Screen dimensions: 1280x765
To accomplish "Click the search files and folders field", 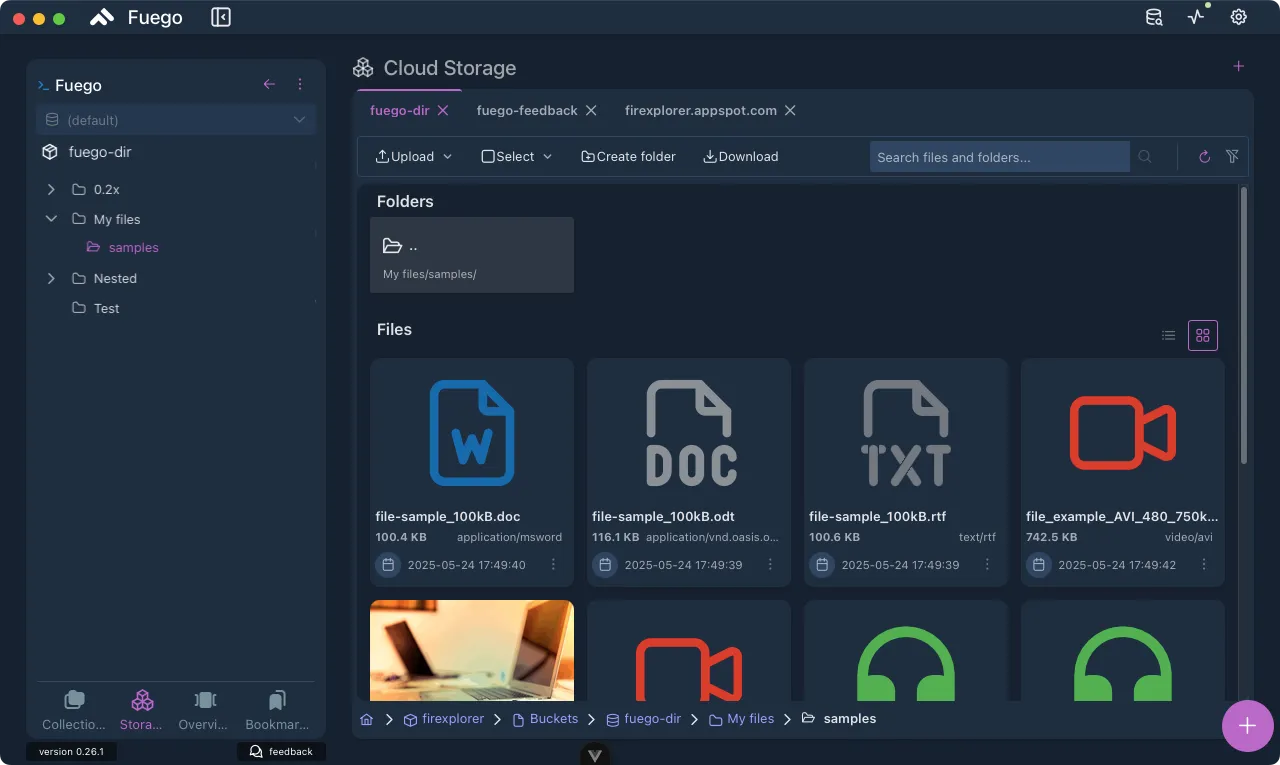I will click(x=998, y=157).
